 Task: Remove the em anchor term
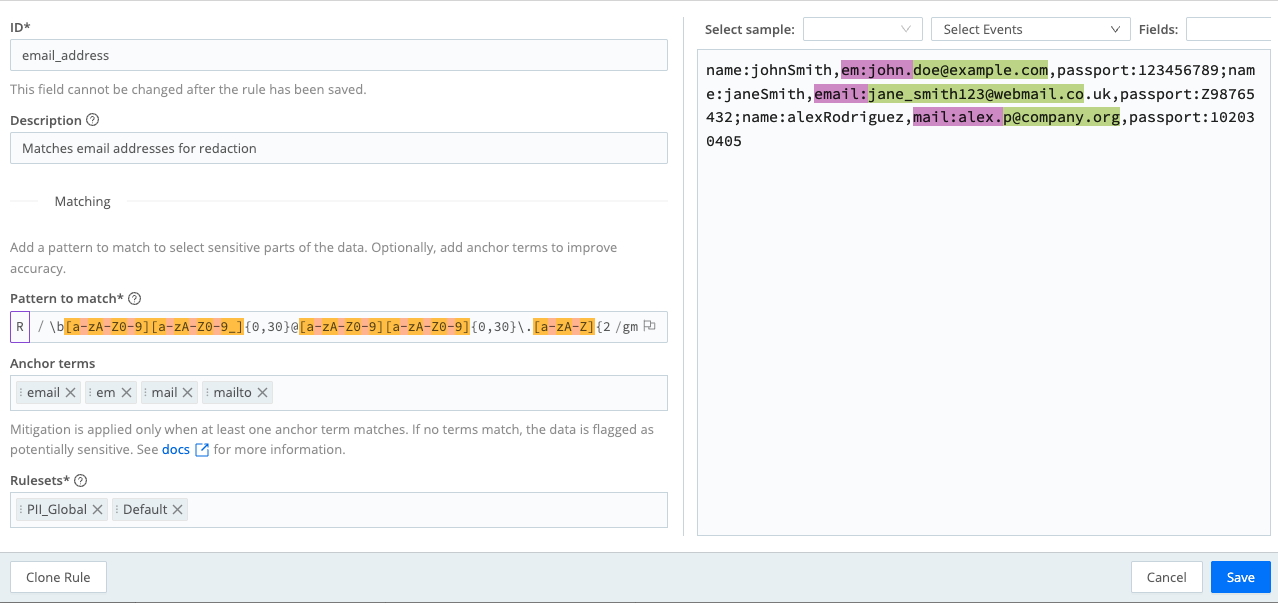(x=127, y=392)
